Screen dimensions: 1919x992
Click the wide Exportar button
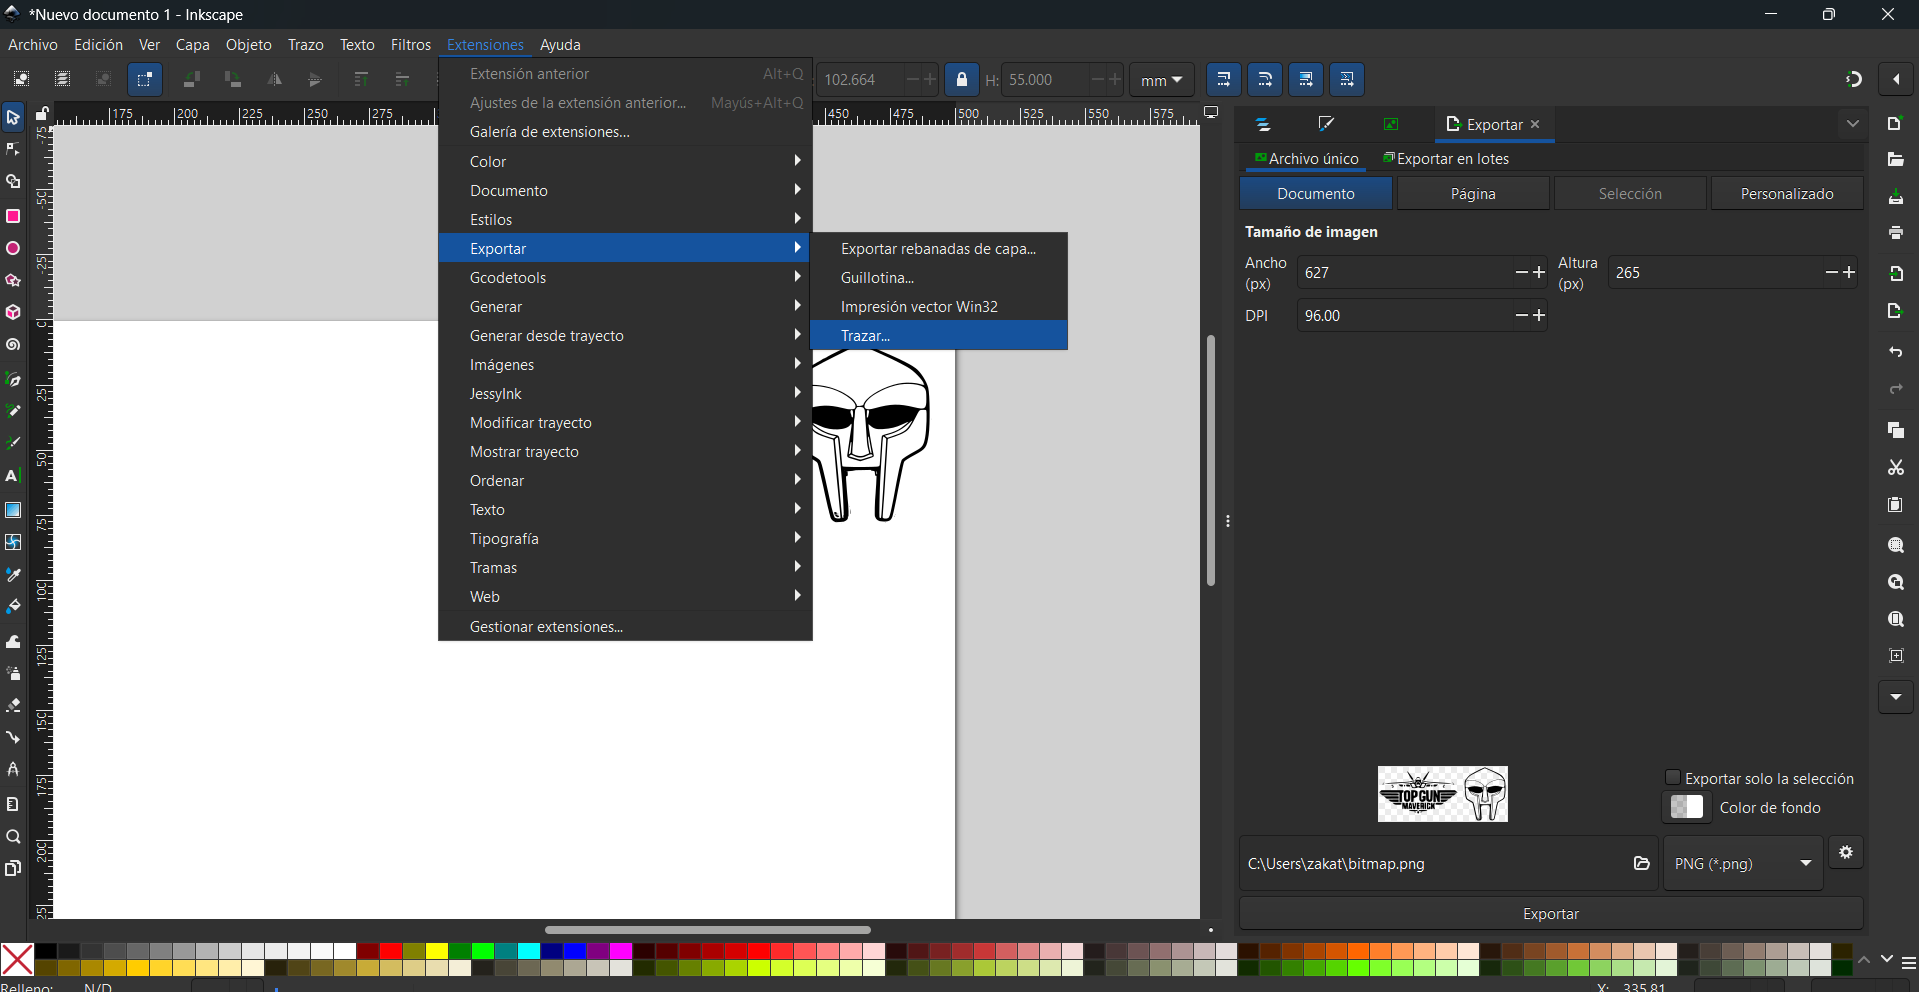click(1551, 914)
